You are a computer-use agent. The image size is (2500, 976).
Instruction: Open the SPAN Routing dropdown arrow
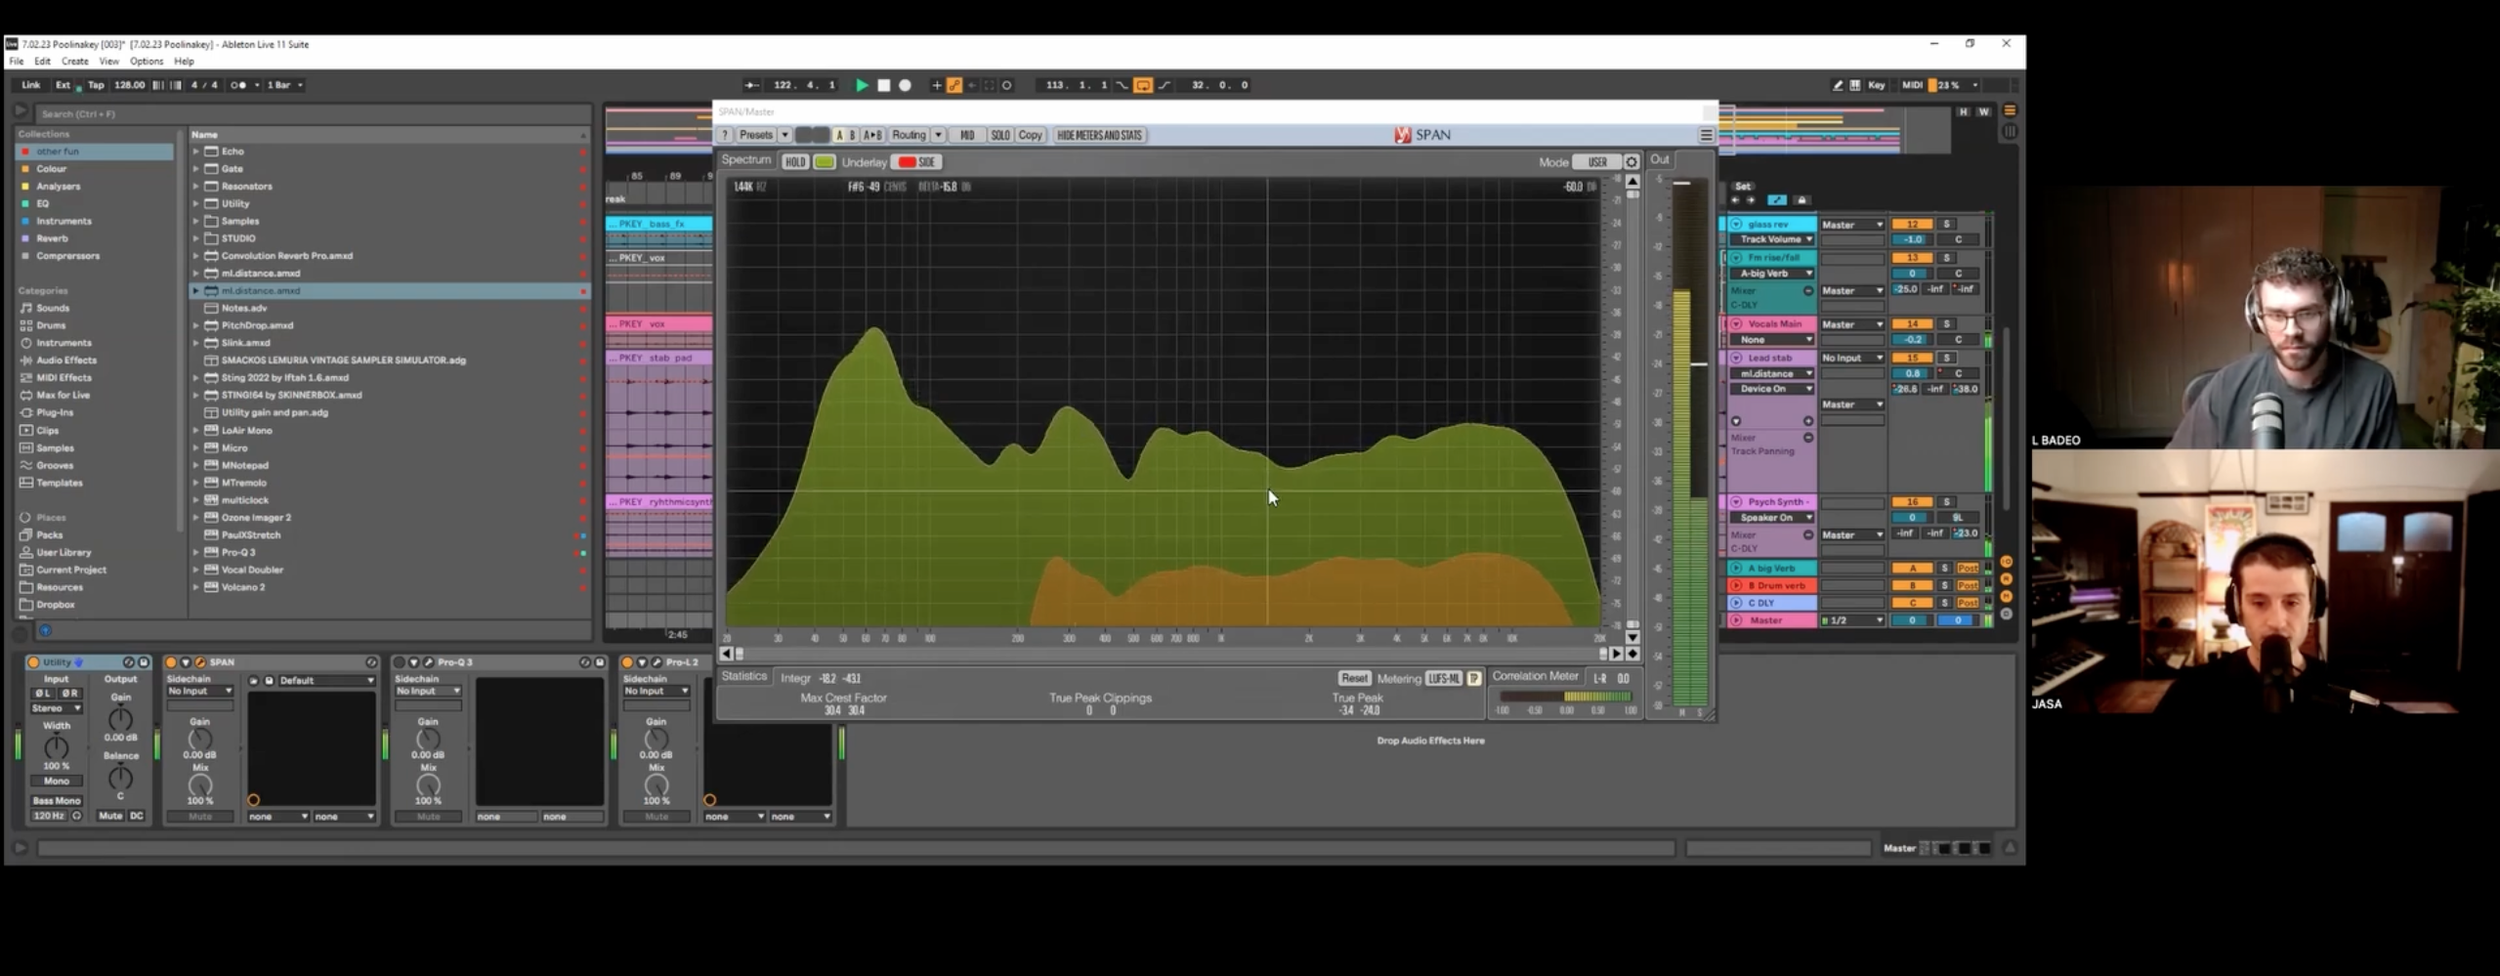coord(938,135)
